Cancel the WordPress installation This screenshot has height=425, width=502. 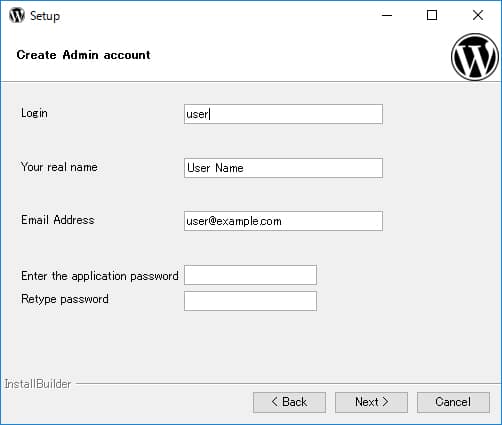point(453,402)
